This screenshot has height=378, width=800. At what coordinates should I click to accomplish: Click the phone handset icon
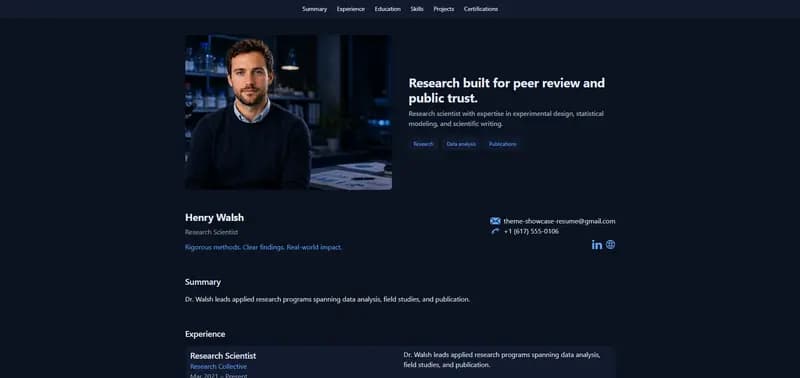coord(495,232)
